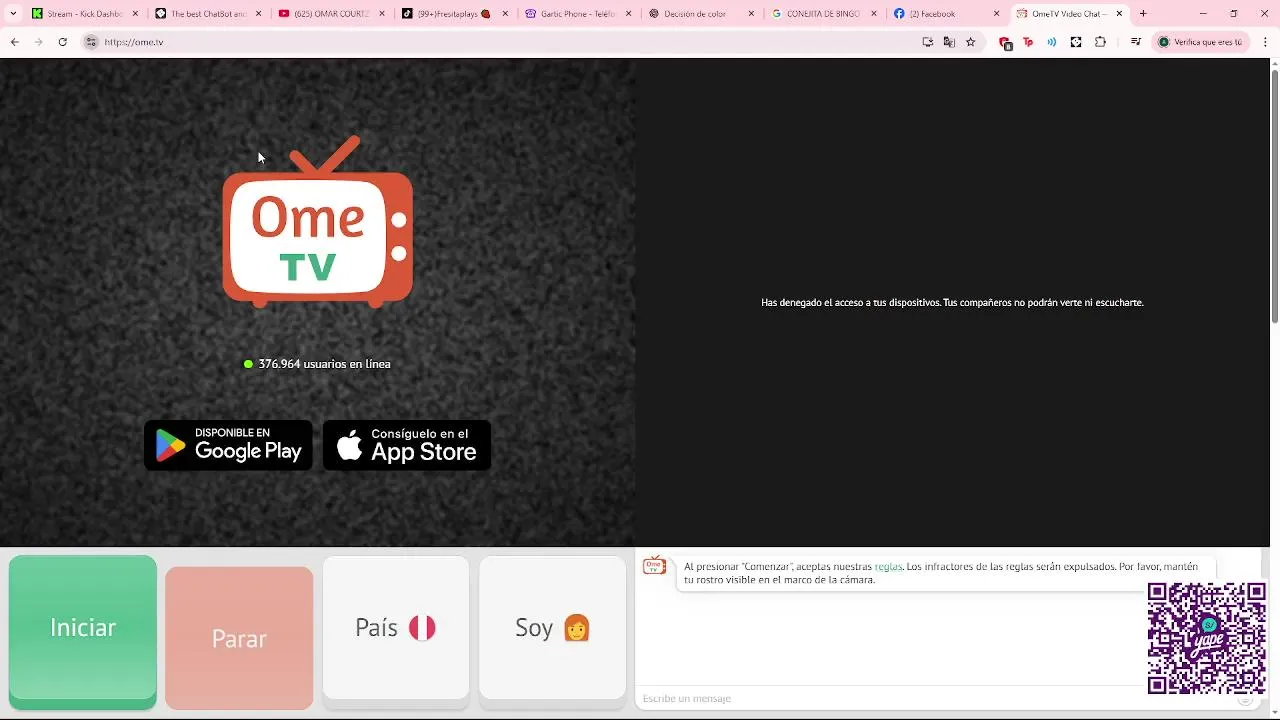Screen dimensions: 1280x720
Task: Close the OmeTV Video Chat tab
Action: click(x=1119, y=14)
